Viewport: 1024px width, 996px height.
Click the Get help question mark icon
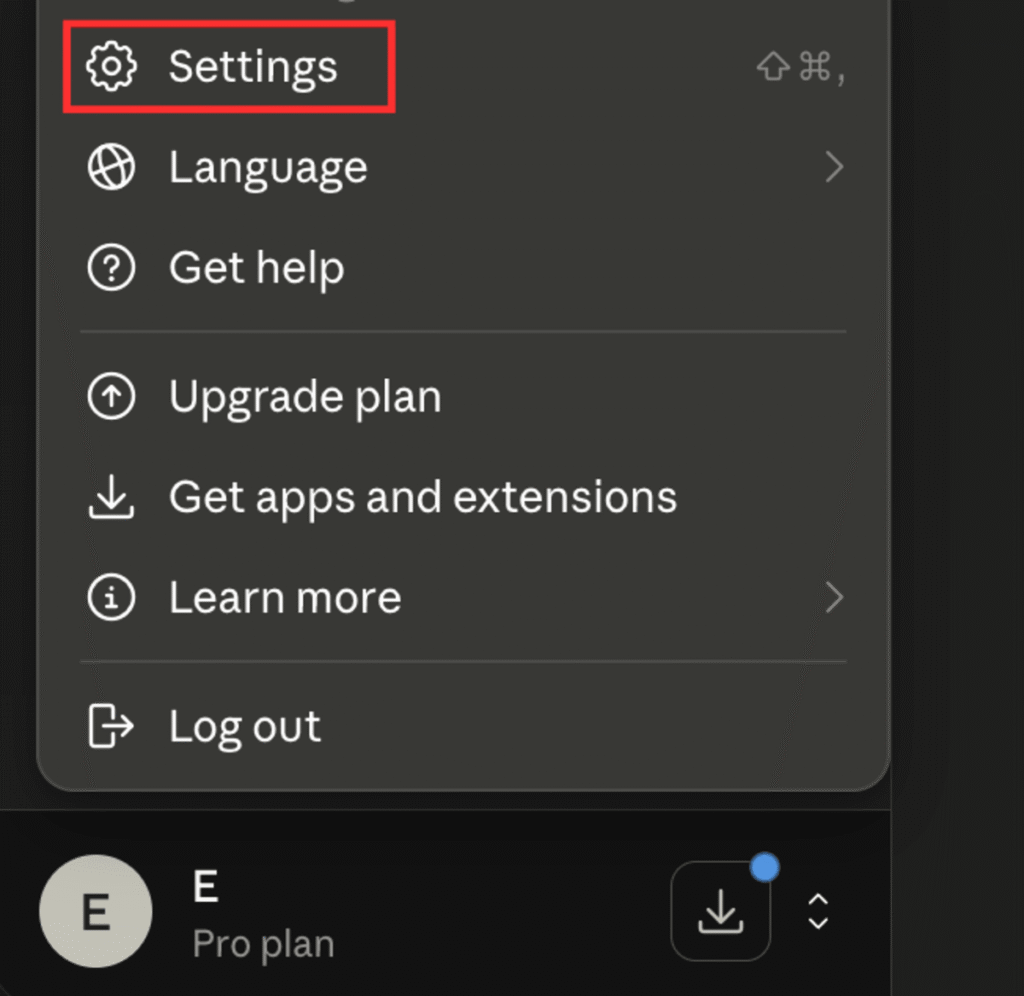coord(112,267)
